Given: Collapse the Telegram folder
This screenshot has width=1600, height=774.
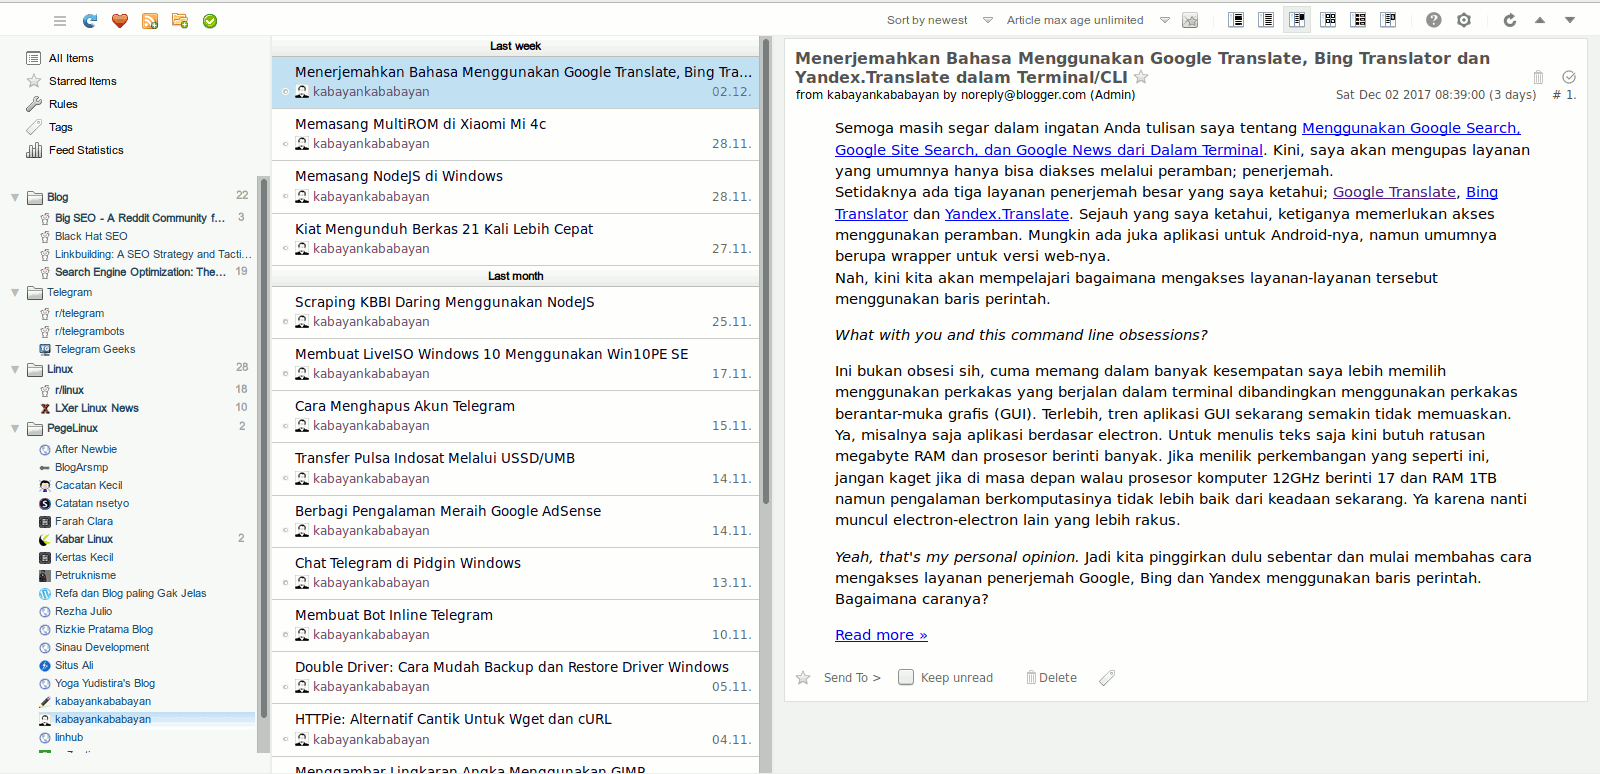Looking at the screenshot, I should tap(15, 293).
